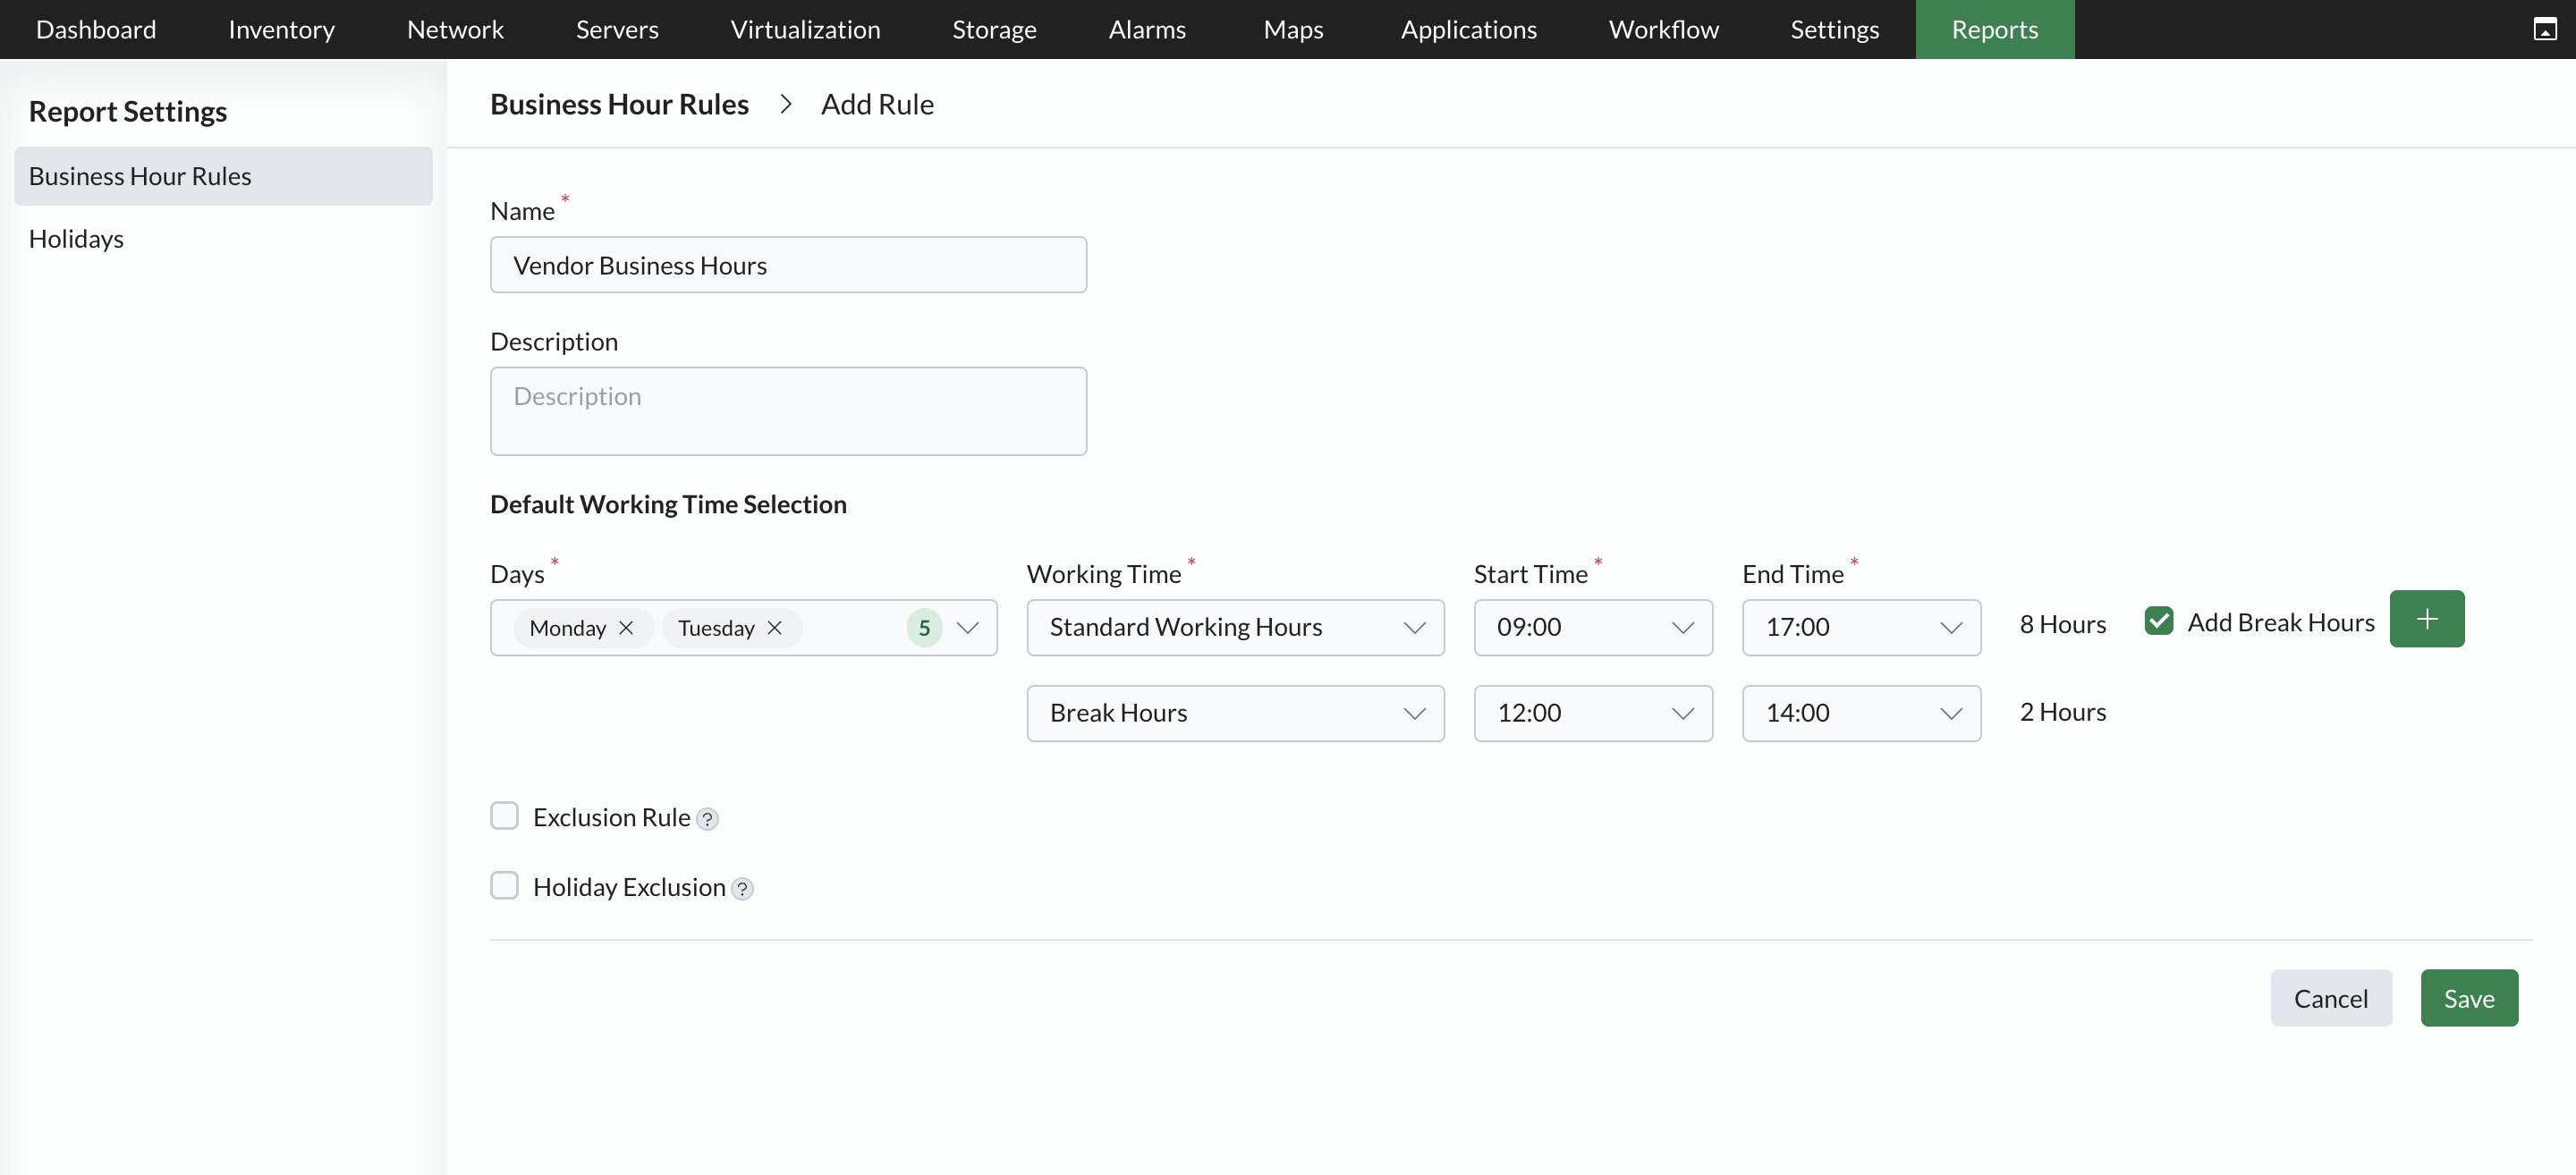Click the Add Break Hours label
This screenshot has width=2576, height=1175.
[x=2280, y=622]
